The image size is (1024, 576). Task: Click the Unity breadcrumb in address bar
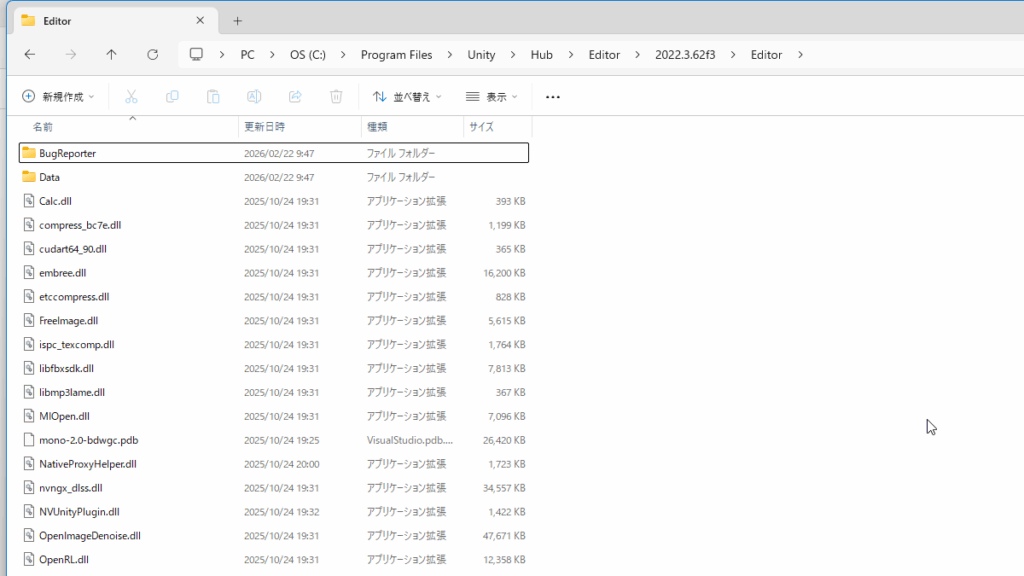(481, 55)
